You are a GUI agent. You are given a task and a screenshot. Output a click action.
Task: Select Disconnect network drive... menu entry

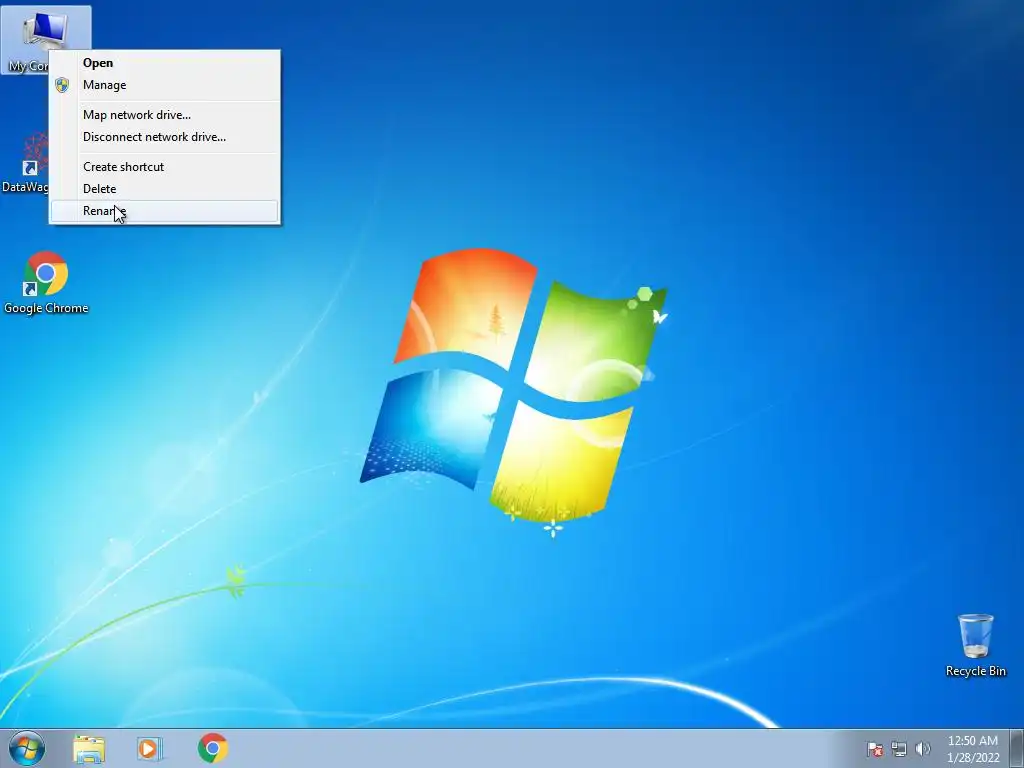pos(165,137)
